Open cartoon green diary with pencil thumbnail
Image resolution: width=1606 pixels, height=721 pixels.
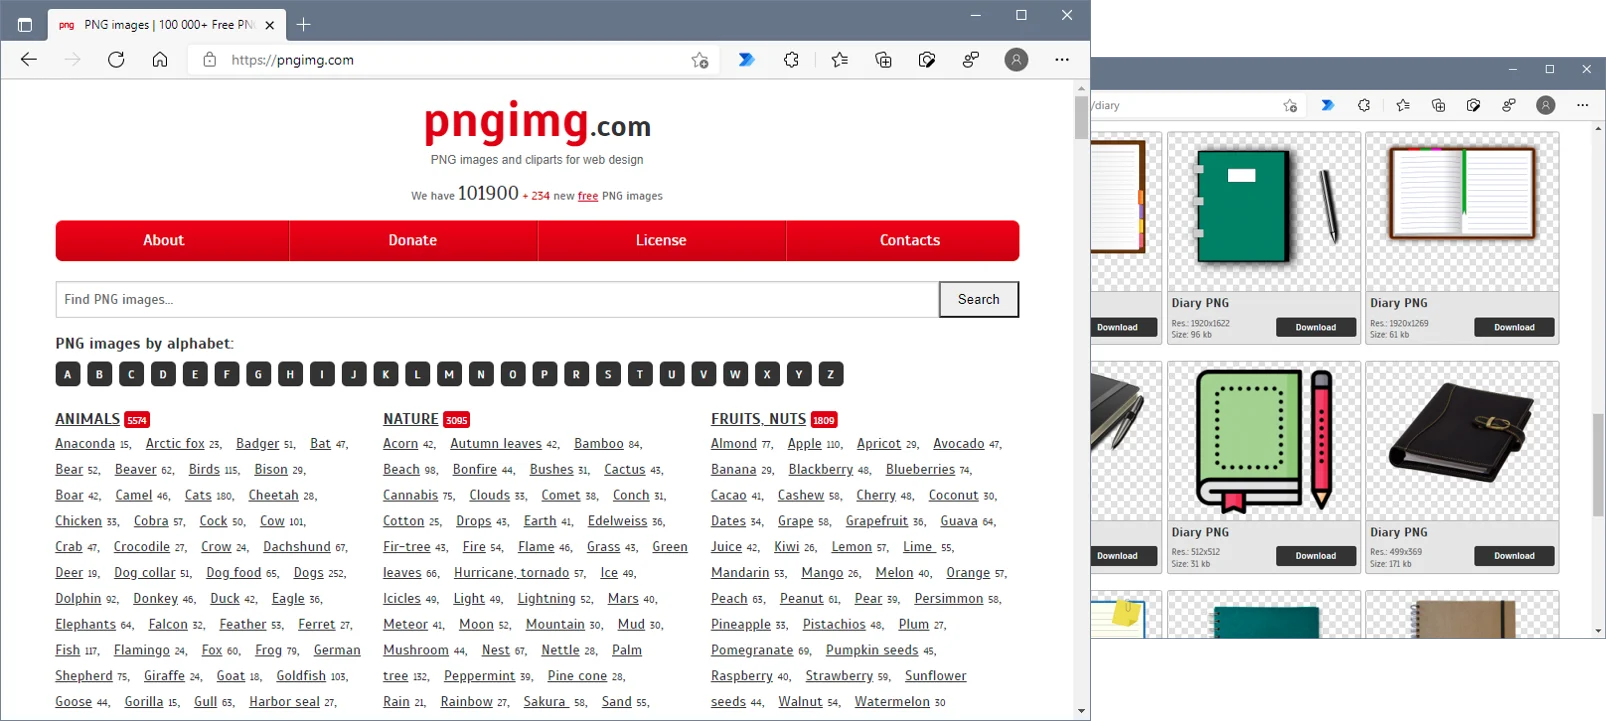point(1264,440)
